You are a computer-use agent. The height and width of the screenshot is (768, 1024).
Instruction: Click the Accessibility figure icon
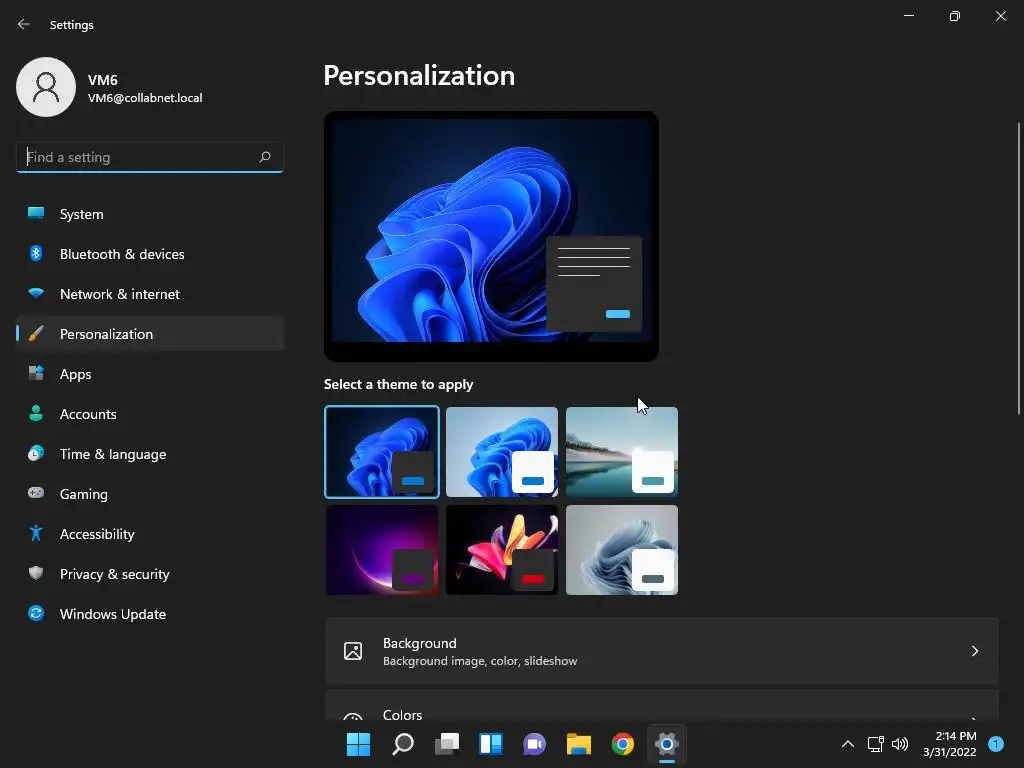(36, 534)
